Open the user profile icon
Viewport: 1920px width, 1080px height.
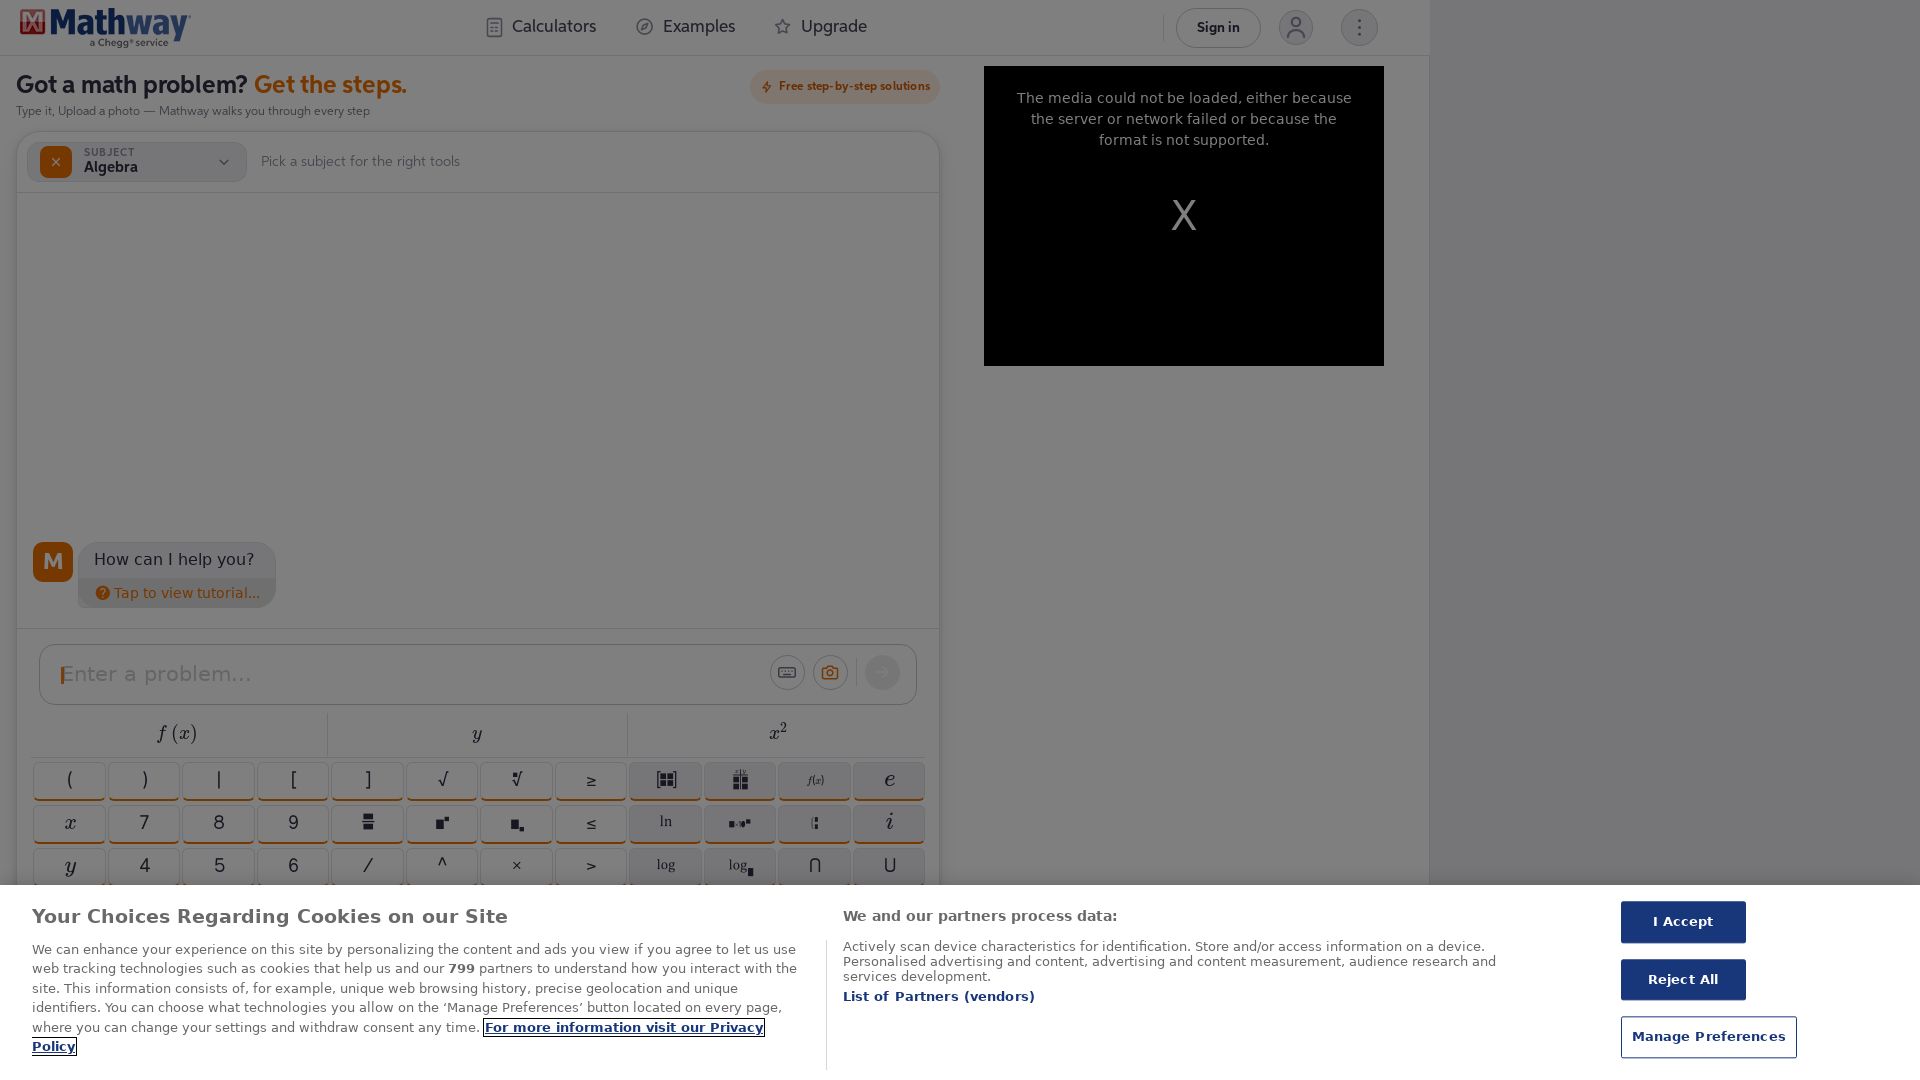pos(1296,27)
